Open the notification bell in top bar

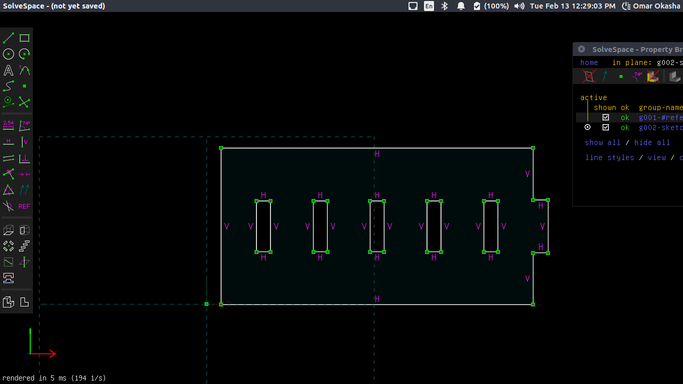tap(461, 6)
